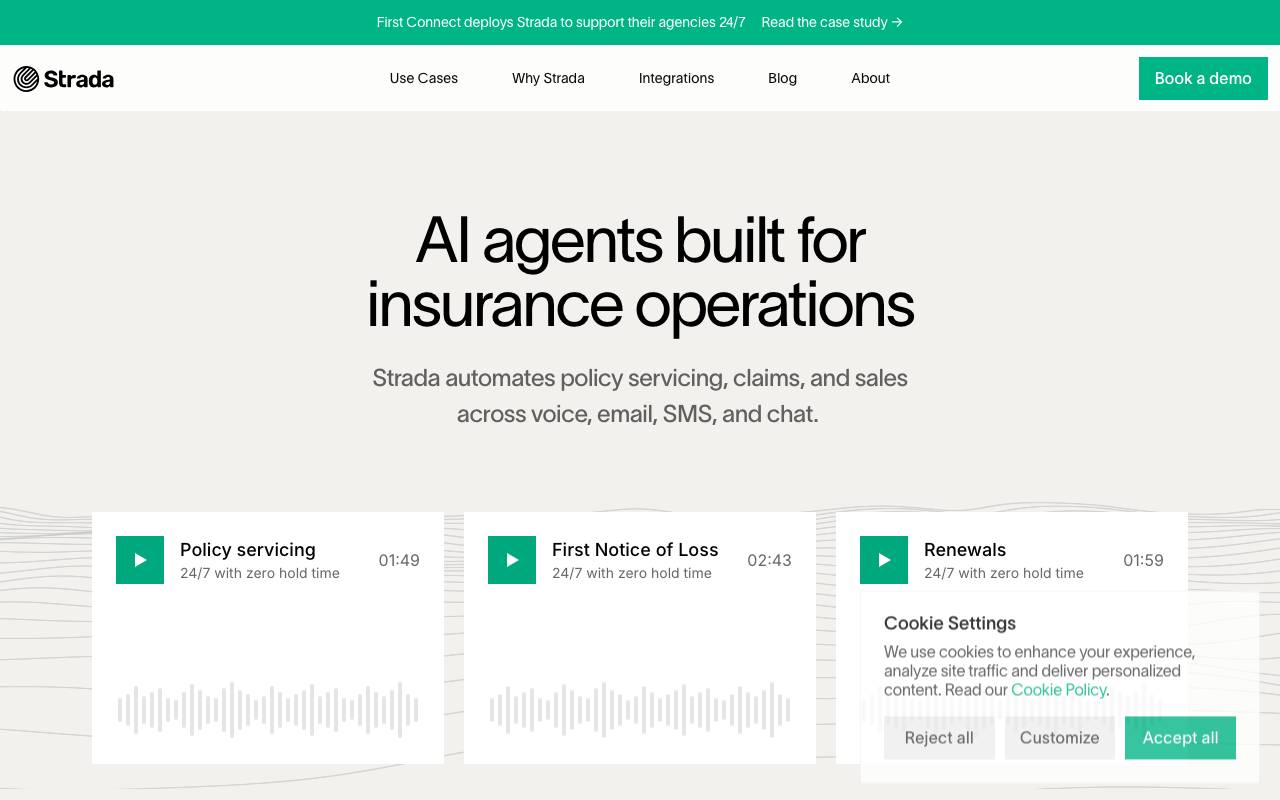The height and width of the screenshot is (800, 1280).
Task: Play the Renewals audio sample
Action: (884, 560)
